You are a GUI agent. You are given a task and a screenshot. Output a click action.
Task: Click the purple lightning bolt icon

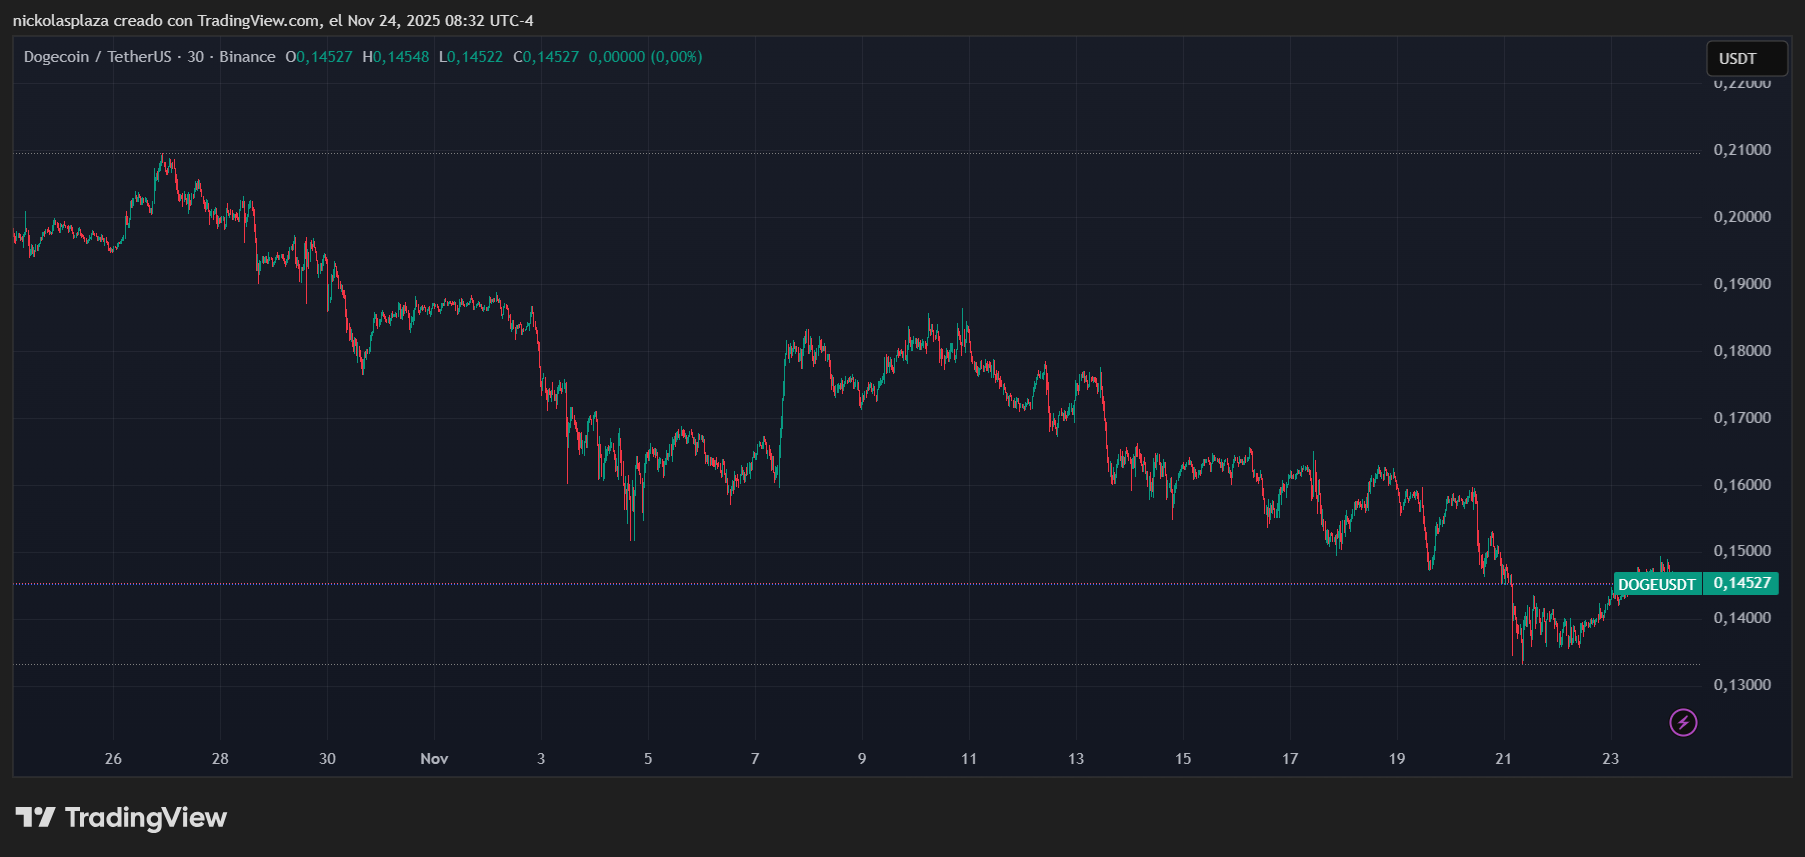pyautogui.click(x=1683, y=722)
